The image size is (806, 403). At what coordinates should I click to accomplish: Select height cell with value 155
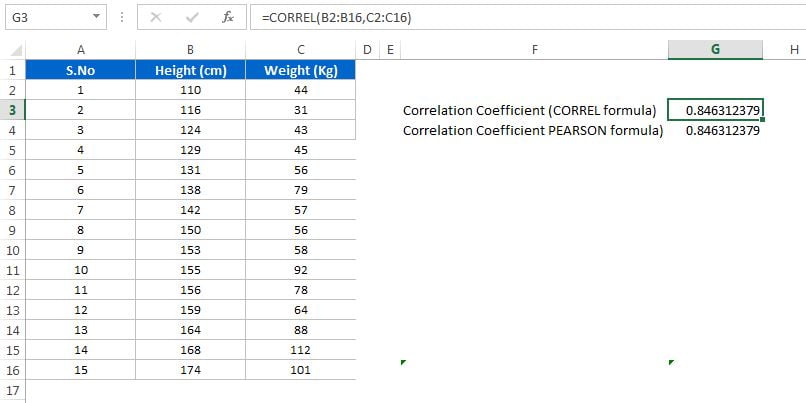click(x=191, y=270)
